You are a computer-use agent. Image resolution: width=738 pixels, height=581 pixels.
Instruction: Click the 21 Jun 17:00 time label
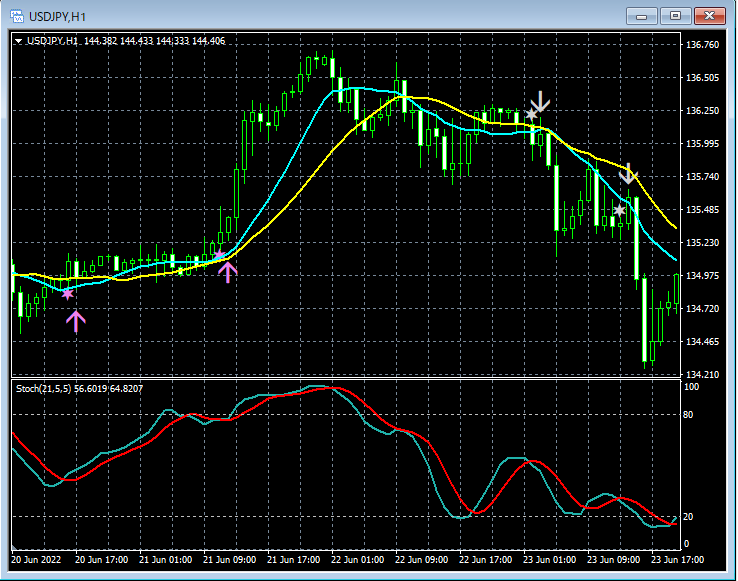coord(293,560)
